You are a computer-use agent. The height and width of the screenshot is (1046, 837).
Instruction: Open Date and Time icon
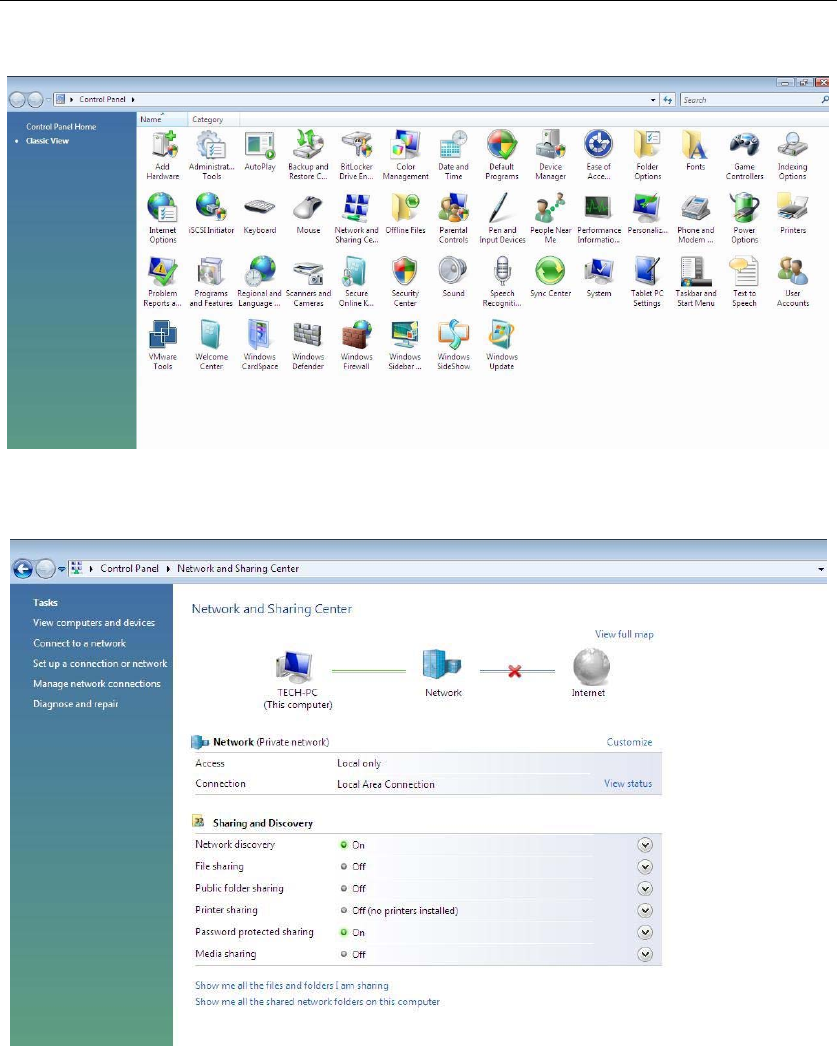pyautogui.click(x=454, y=155)
